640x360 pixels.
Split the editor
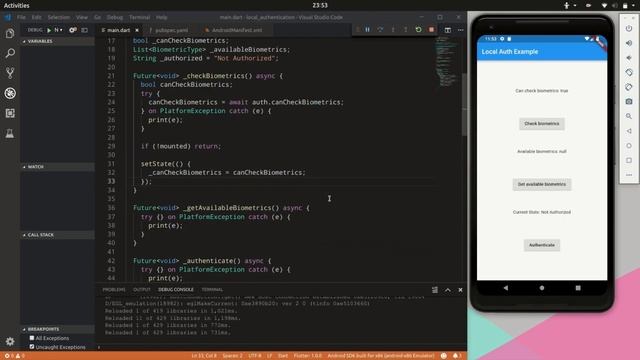448,30
